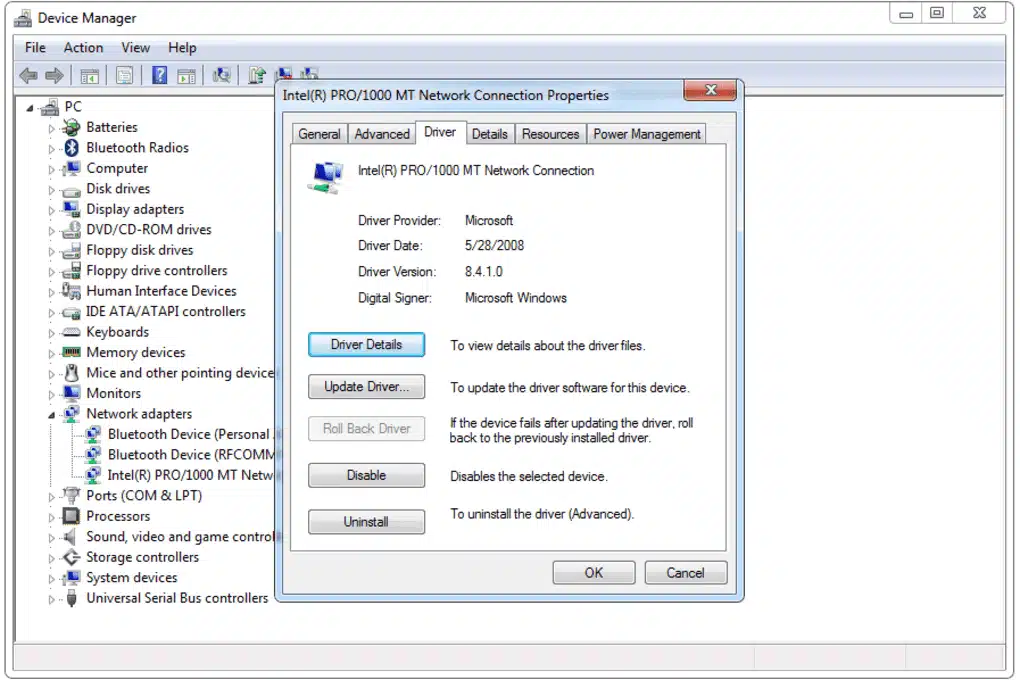The width and height of the screenshot is (1020, 680).
Task: Expand the Disk drives node arrow
Action: pyautogui.click(x=51, y=190)
